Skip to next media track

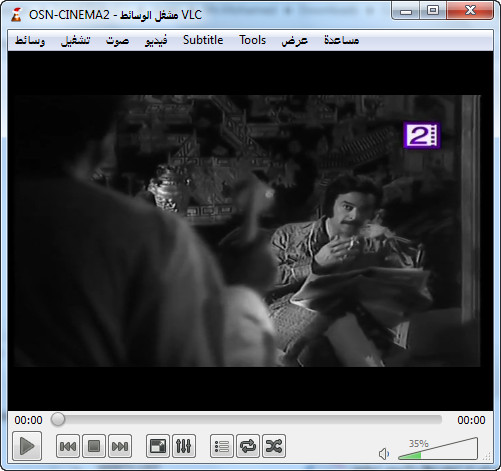coord(120,446)
